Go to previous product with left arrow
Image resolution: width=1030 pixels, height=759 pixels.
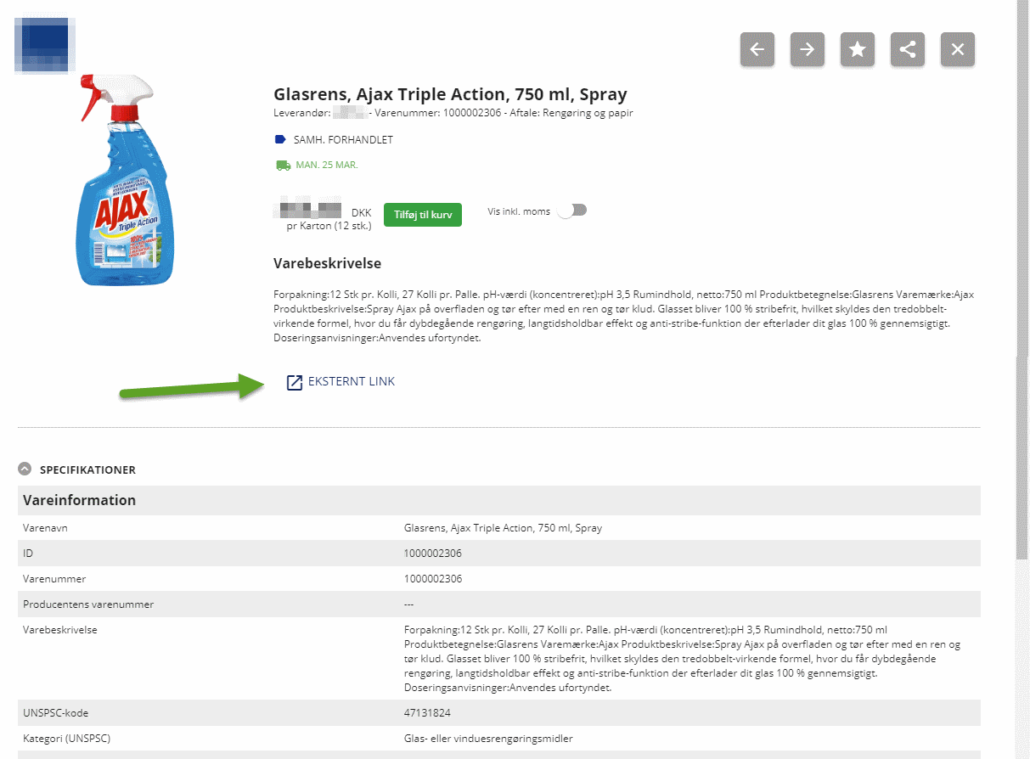tap(757, 49)
